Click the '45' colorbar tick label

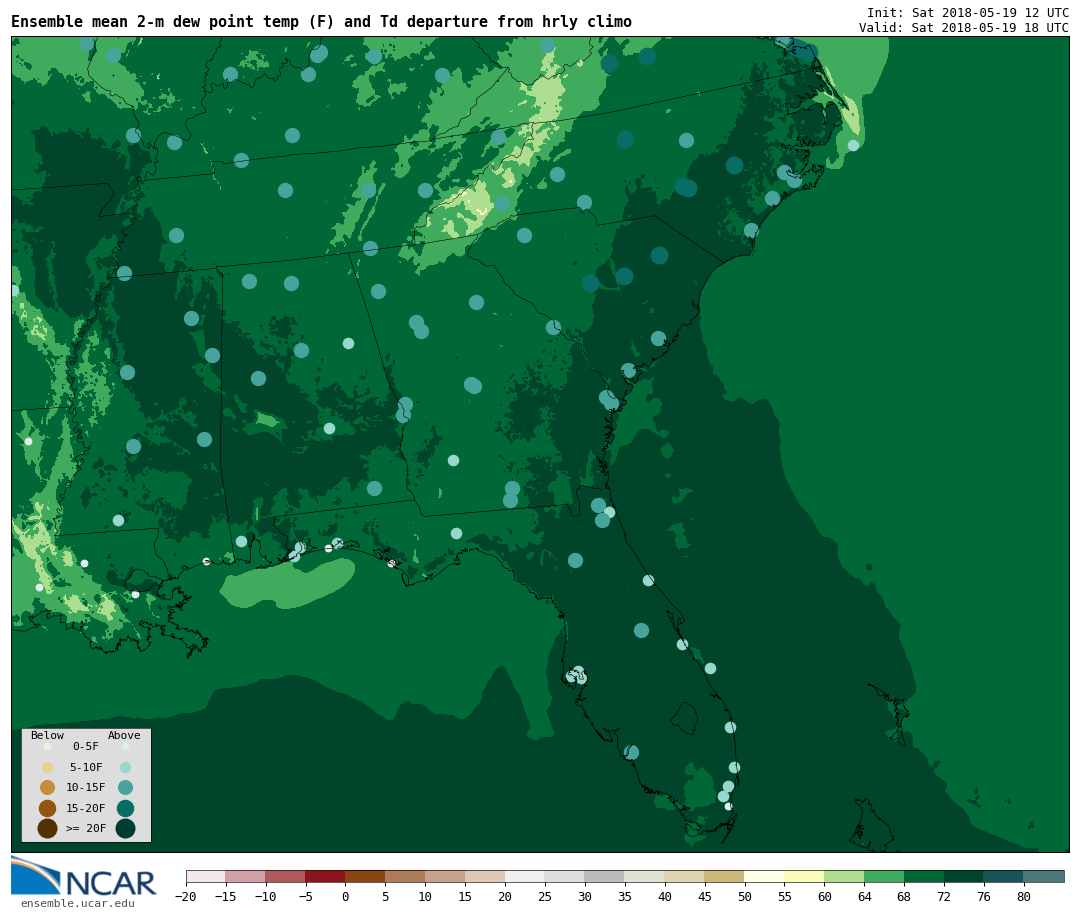705,896
